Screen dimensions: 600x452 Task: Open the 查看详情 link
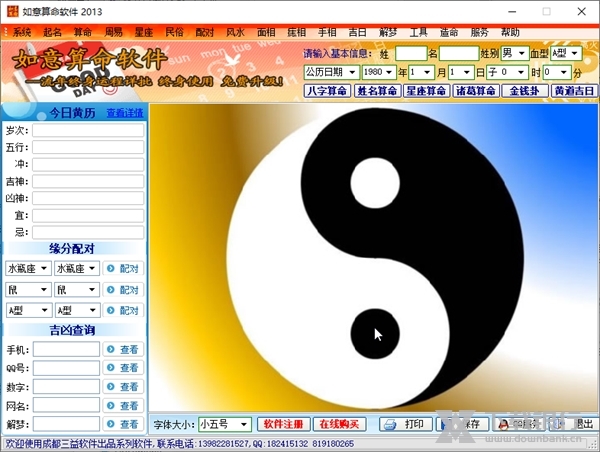pyautogui.click(x=125, y=113)
